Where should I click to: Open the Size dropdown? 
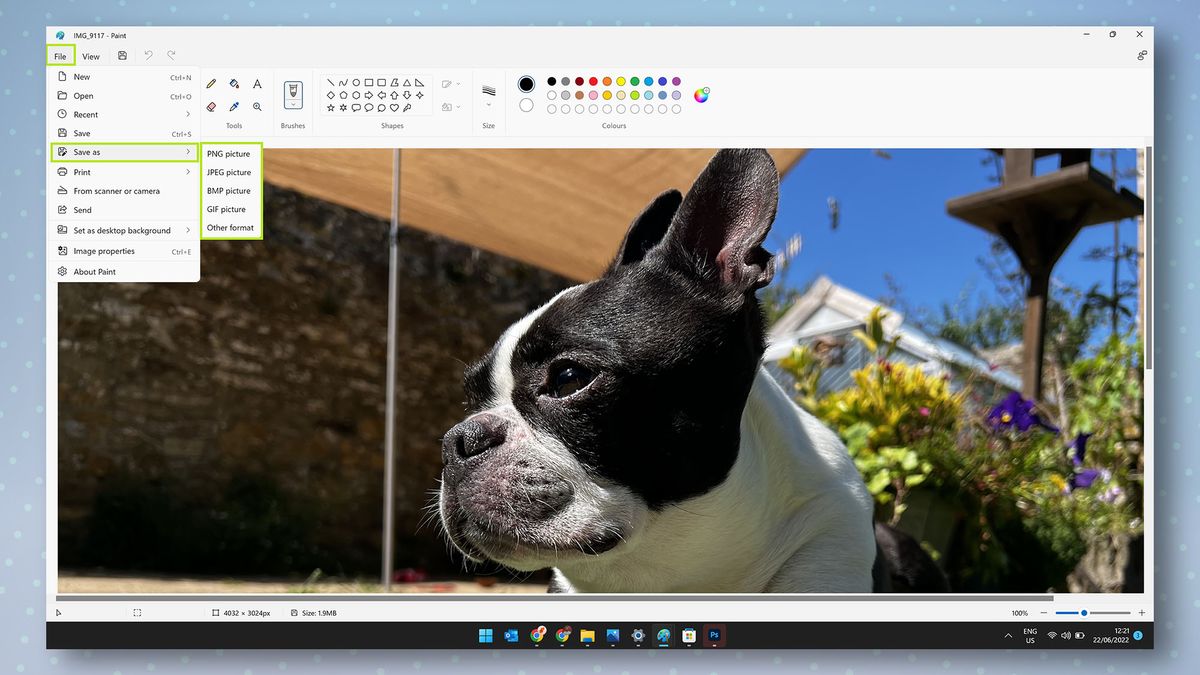(x=489, y=104)
